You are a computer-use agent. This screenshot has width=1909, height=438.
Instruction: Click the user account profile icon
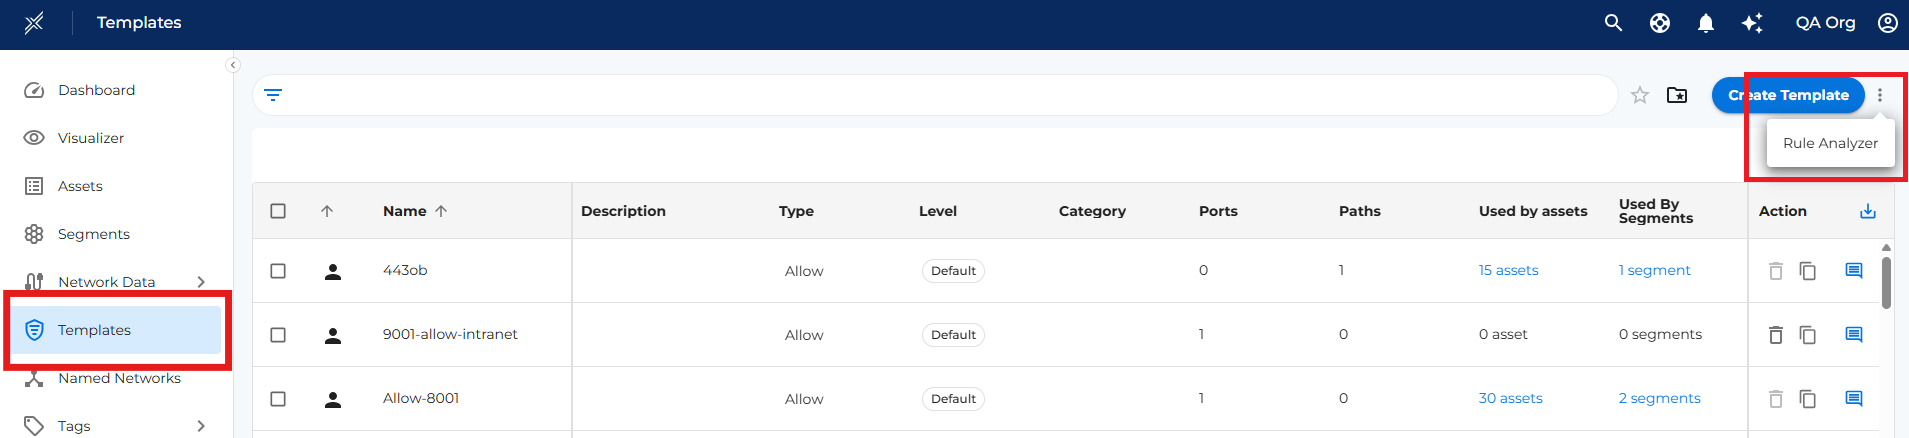pos(1887,23)
